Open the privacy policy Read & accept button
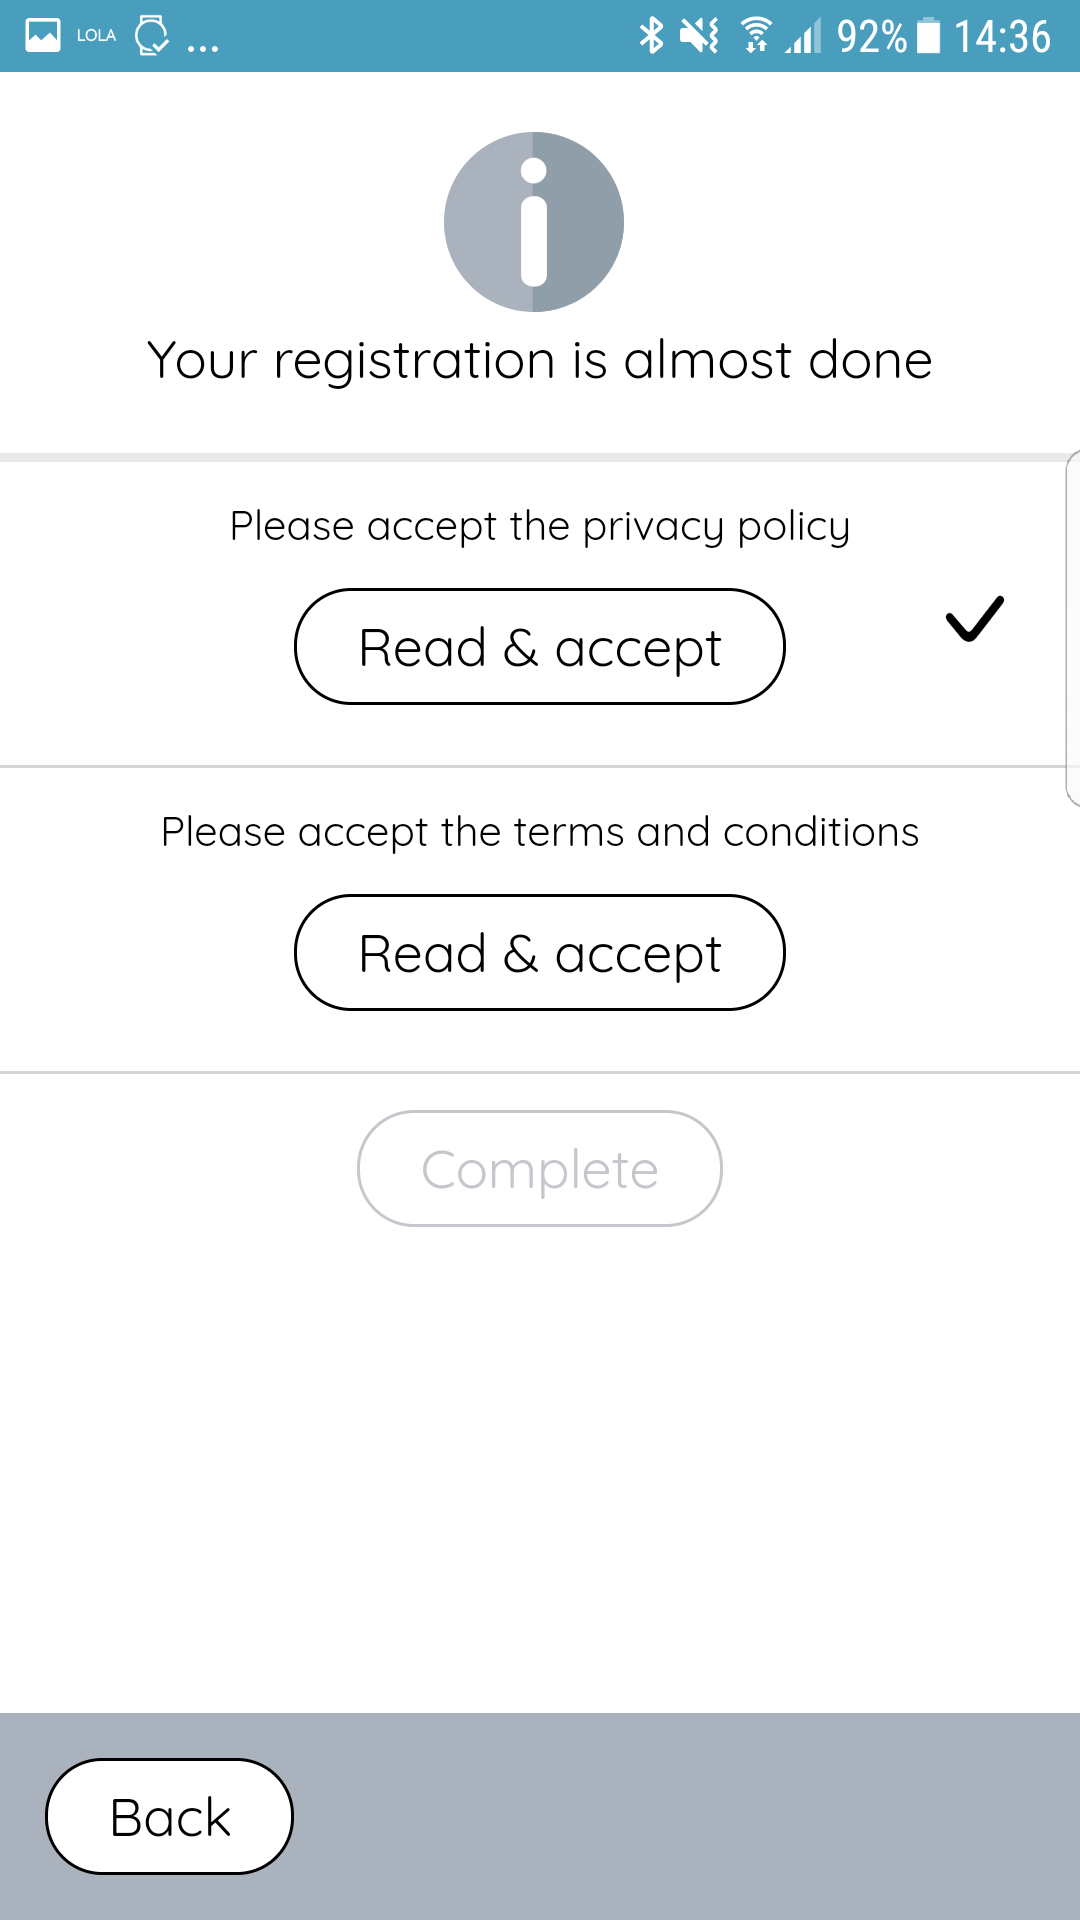 pos(540,647)
